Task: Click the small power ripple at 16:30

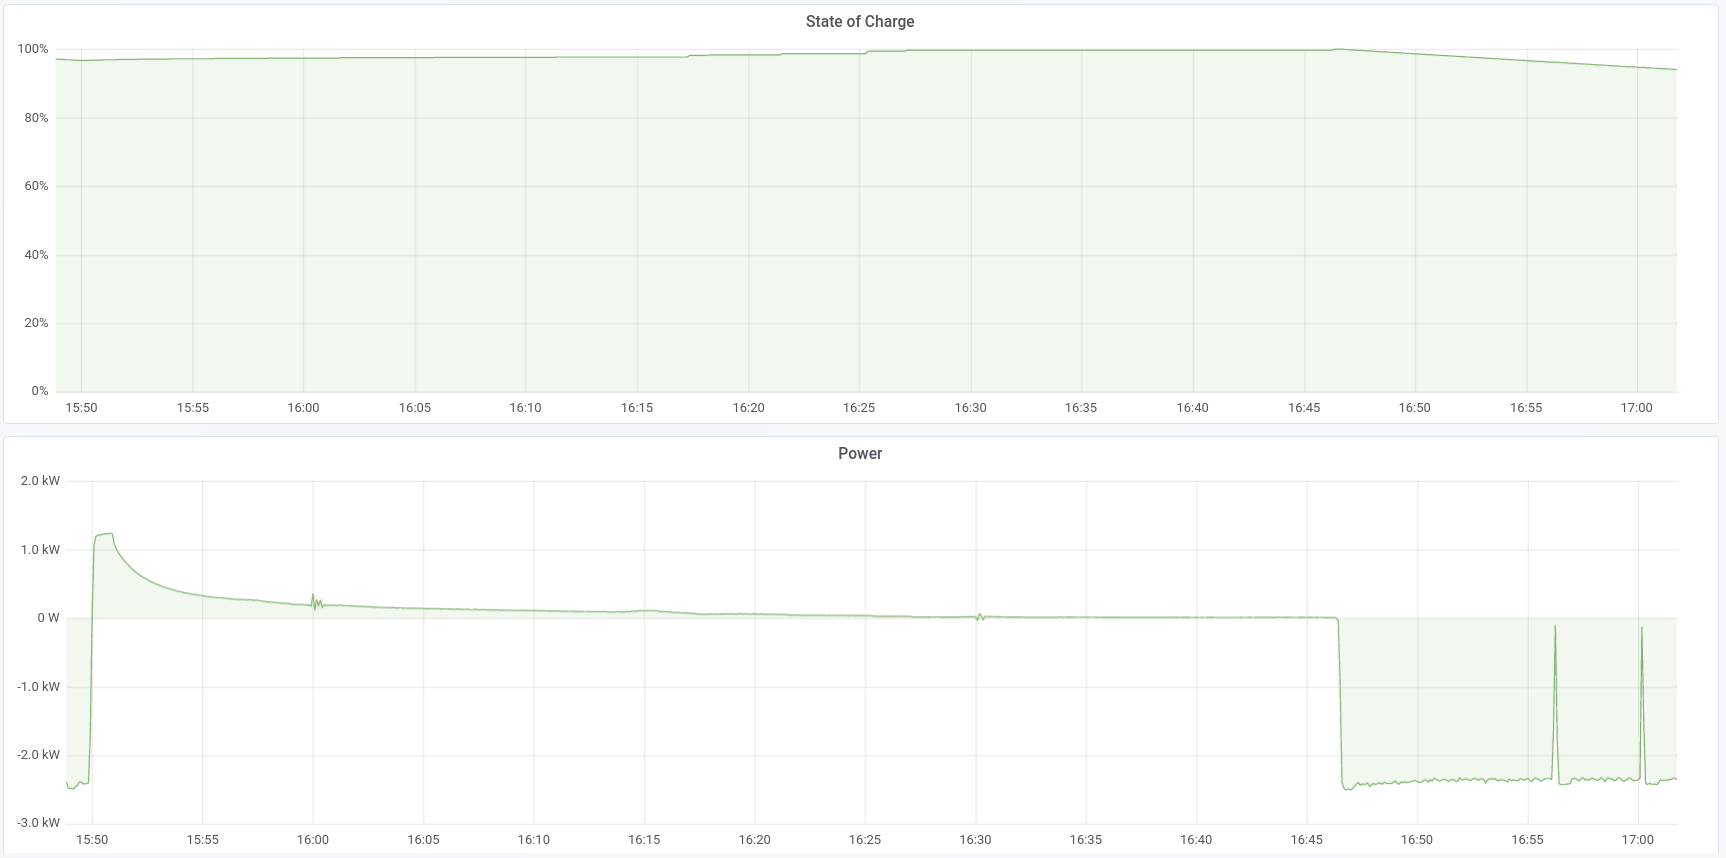Action: 979,617
